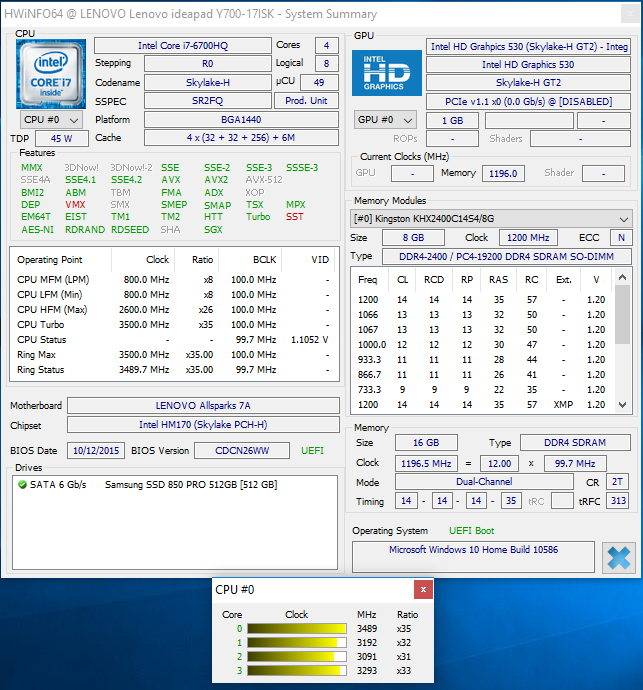Click the cache size field

pyautogui.click(x=241, y=138)
